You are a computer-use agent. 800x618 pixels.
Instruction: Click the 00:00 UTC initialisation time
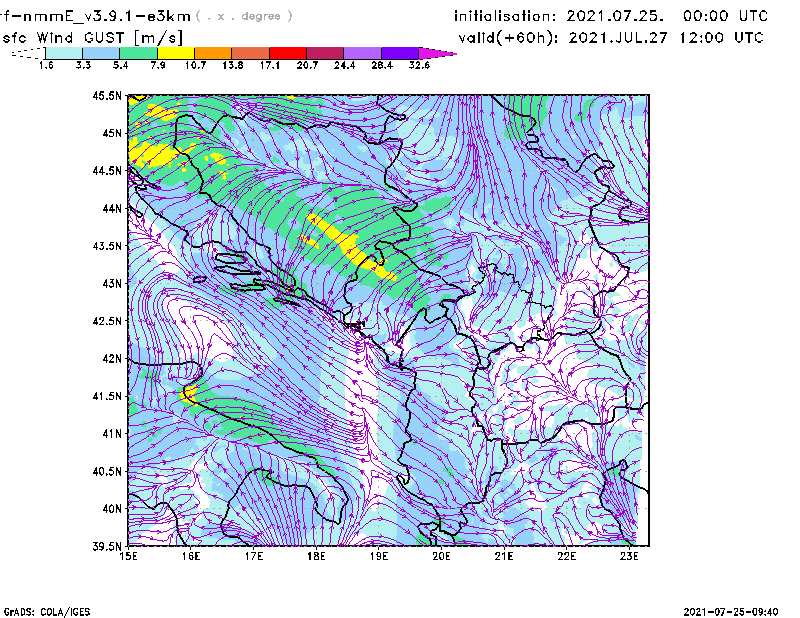click(725, 16)
